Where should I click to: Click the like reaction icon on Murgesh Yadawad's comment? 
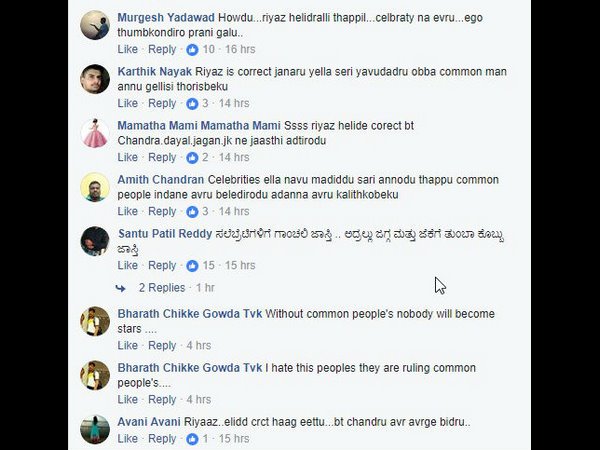[x=192, y=49]
